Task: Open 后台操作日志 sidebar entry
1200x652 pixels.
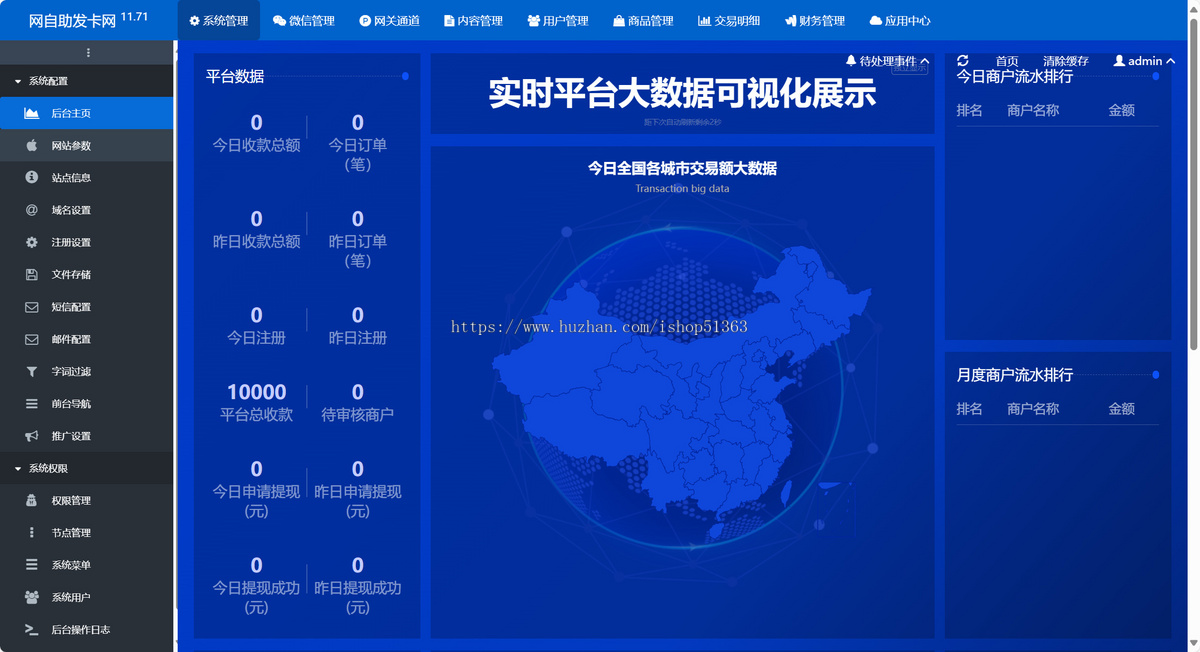Action: [x=87, y=630]
